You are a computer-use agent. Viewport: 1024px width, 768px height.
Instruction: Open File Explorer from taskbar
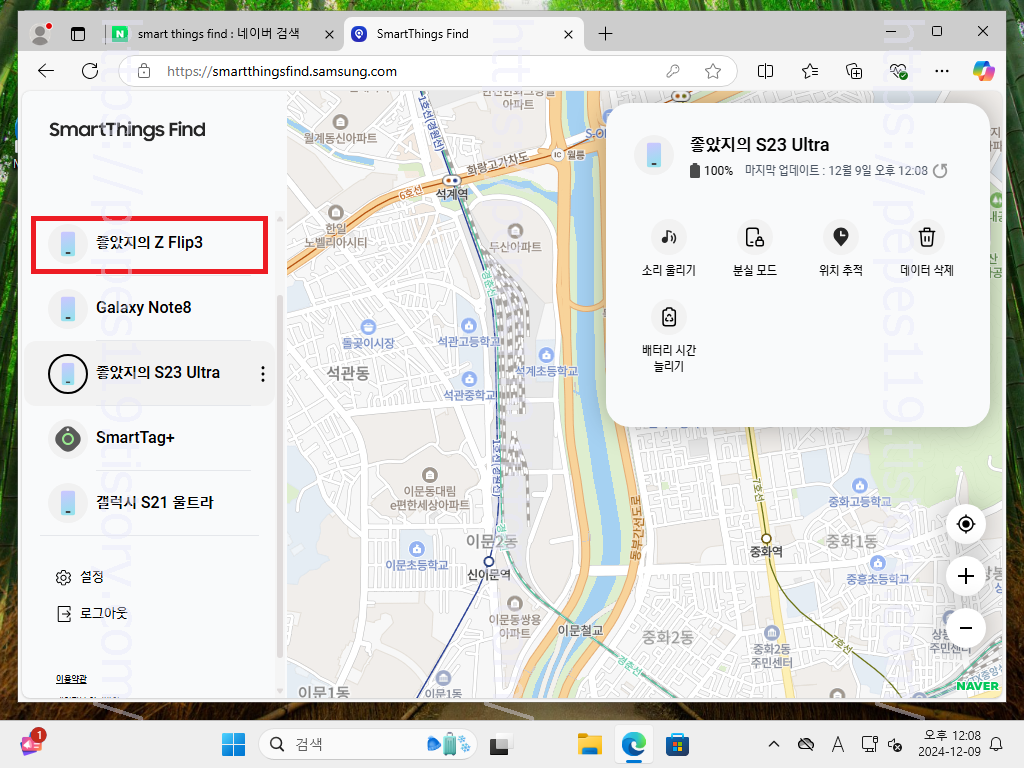click(x=590, y=744)
